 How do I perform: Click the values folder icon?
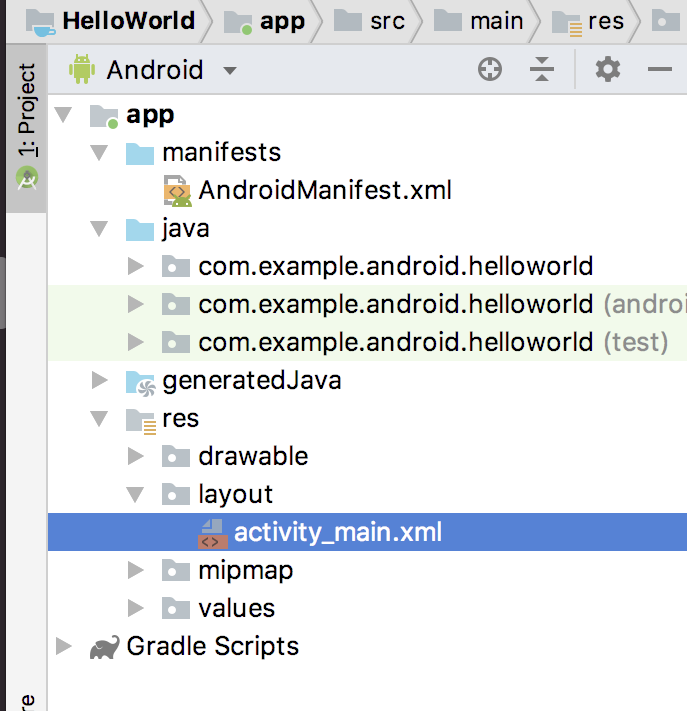pyautogui.click(x=176, y=609)
